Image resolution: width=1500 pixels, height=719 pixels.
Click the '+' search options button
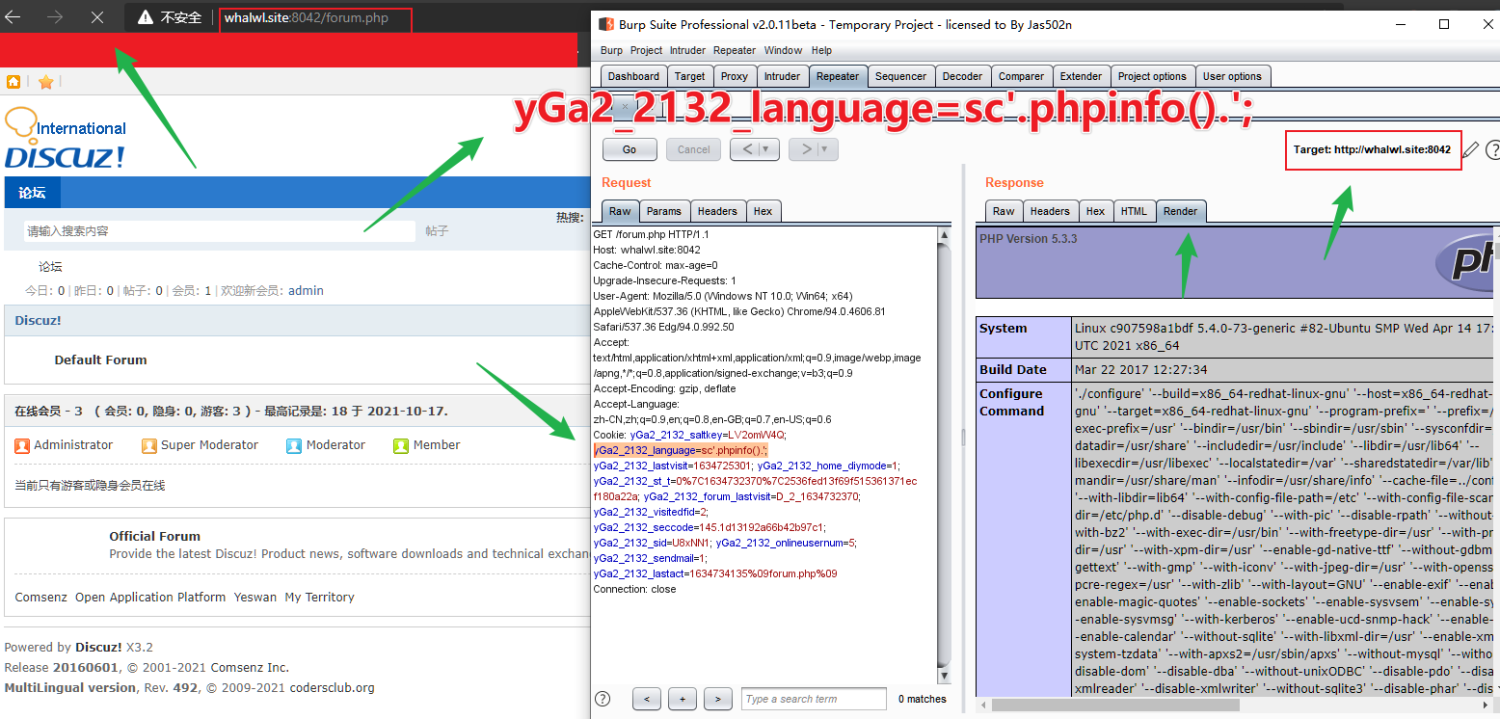coord(682,698)
